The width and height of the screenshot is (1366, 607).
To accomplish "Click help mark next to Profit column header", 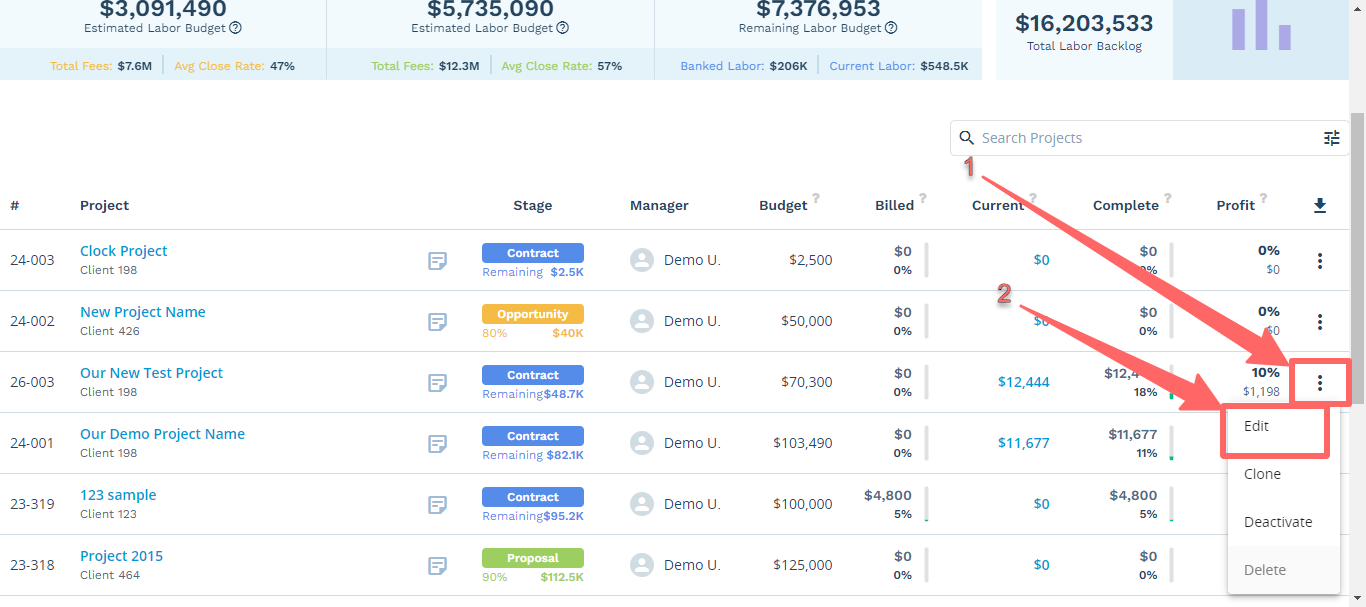I will (x=1263, y=198).
